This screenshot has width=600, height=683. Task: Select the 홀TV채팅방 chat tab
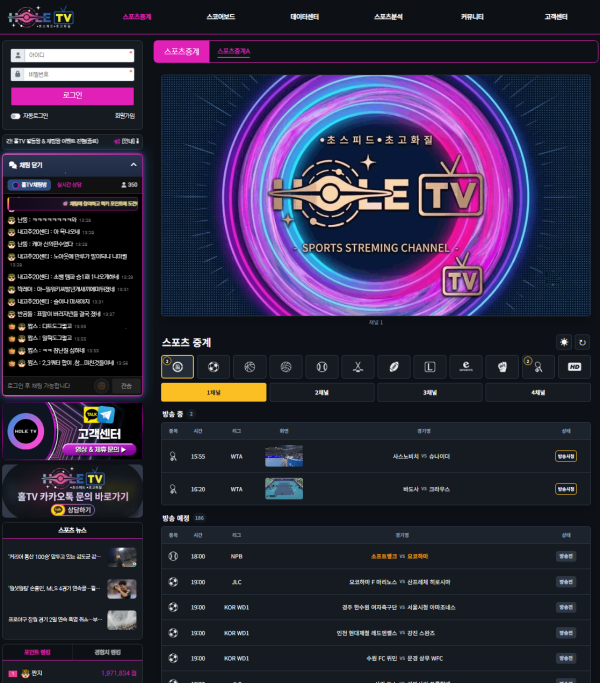pos(29,185)
